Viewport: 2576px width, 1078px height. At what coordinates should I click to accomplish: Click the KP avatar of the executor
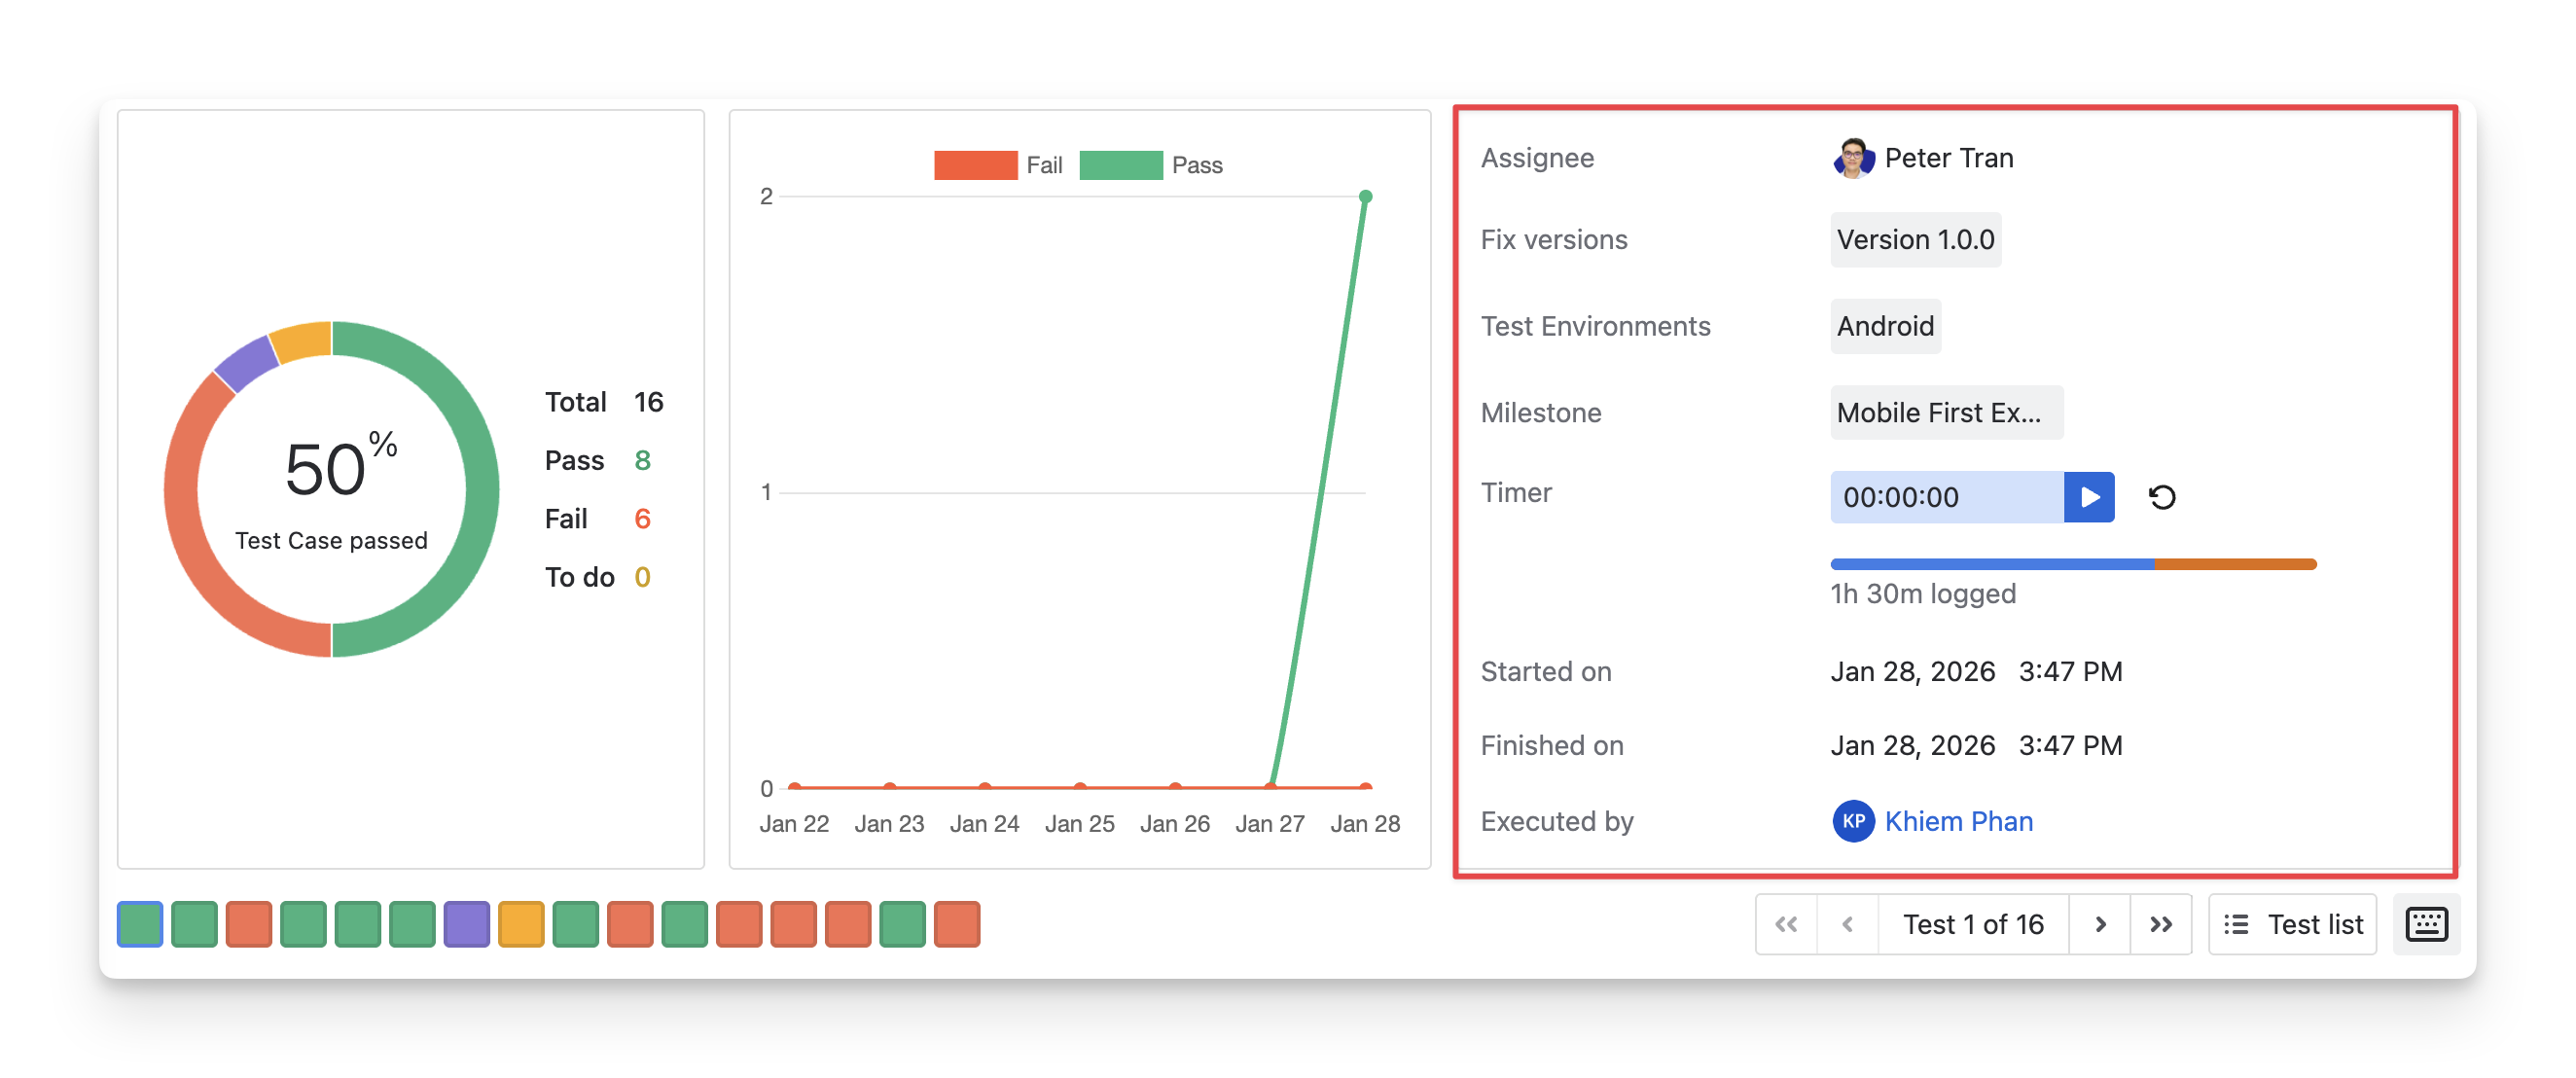click(x=1852, y=821)
